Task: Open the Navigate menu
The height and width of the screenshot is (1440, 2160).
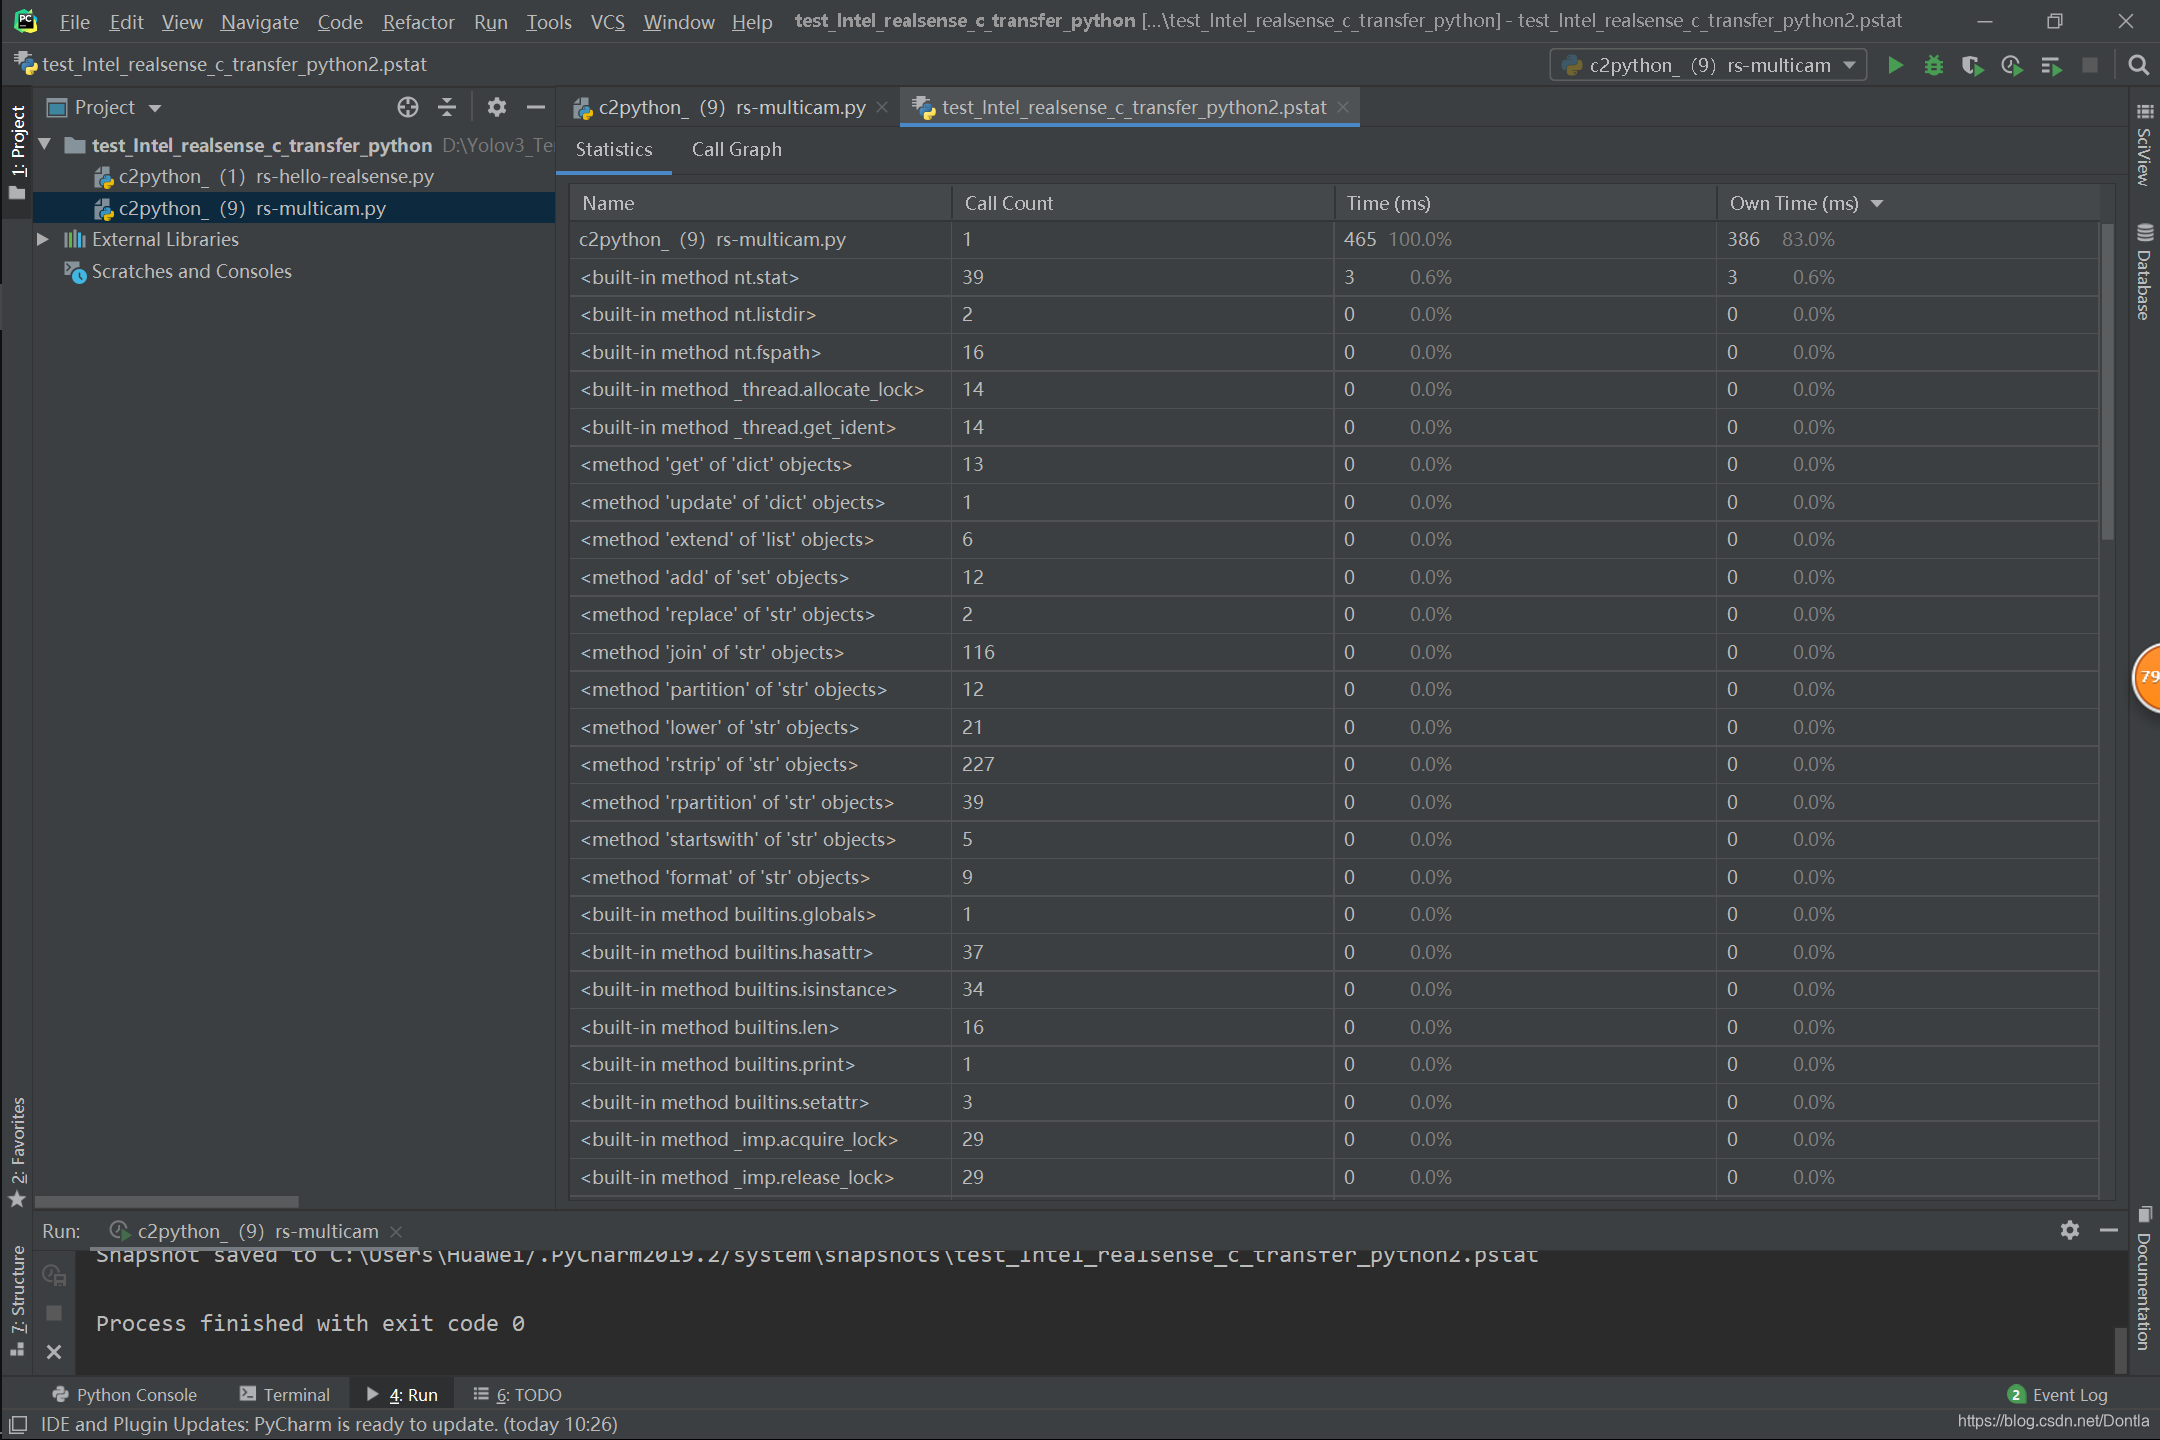Action: [259, 21]
